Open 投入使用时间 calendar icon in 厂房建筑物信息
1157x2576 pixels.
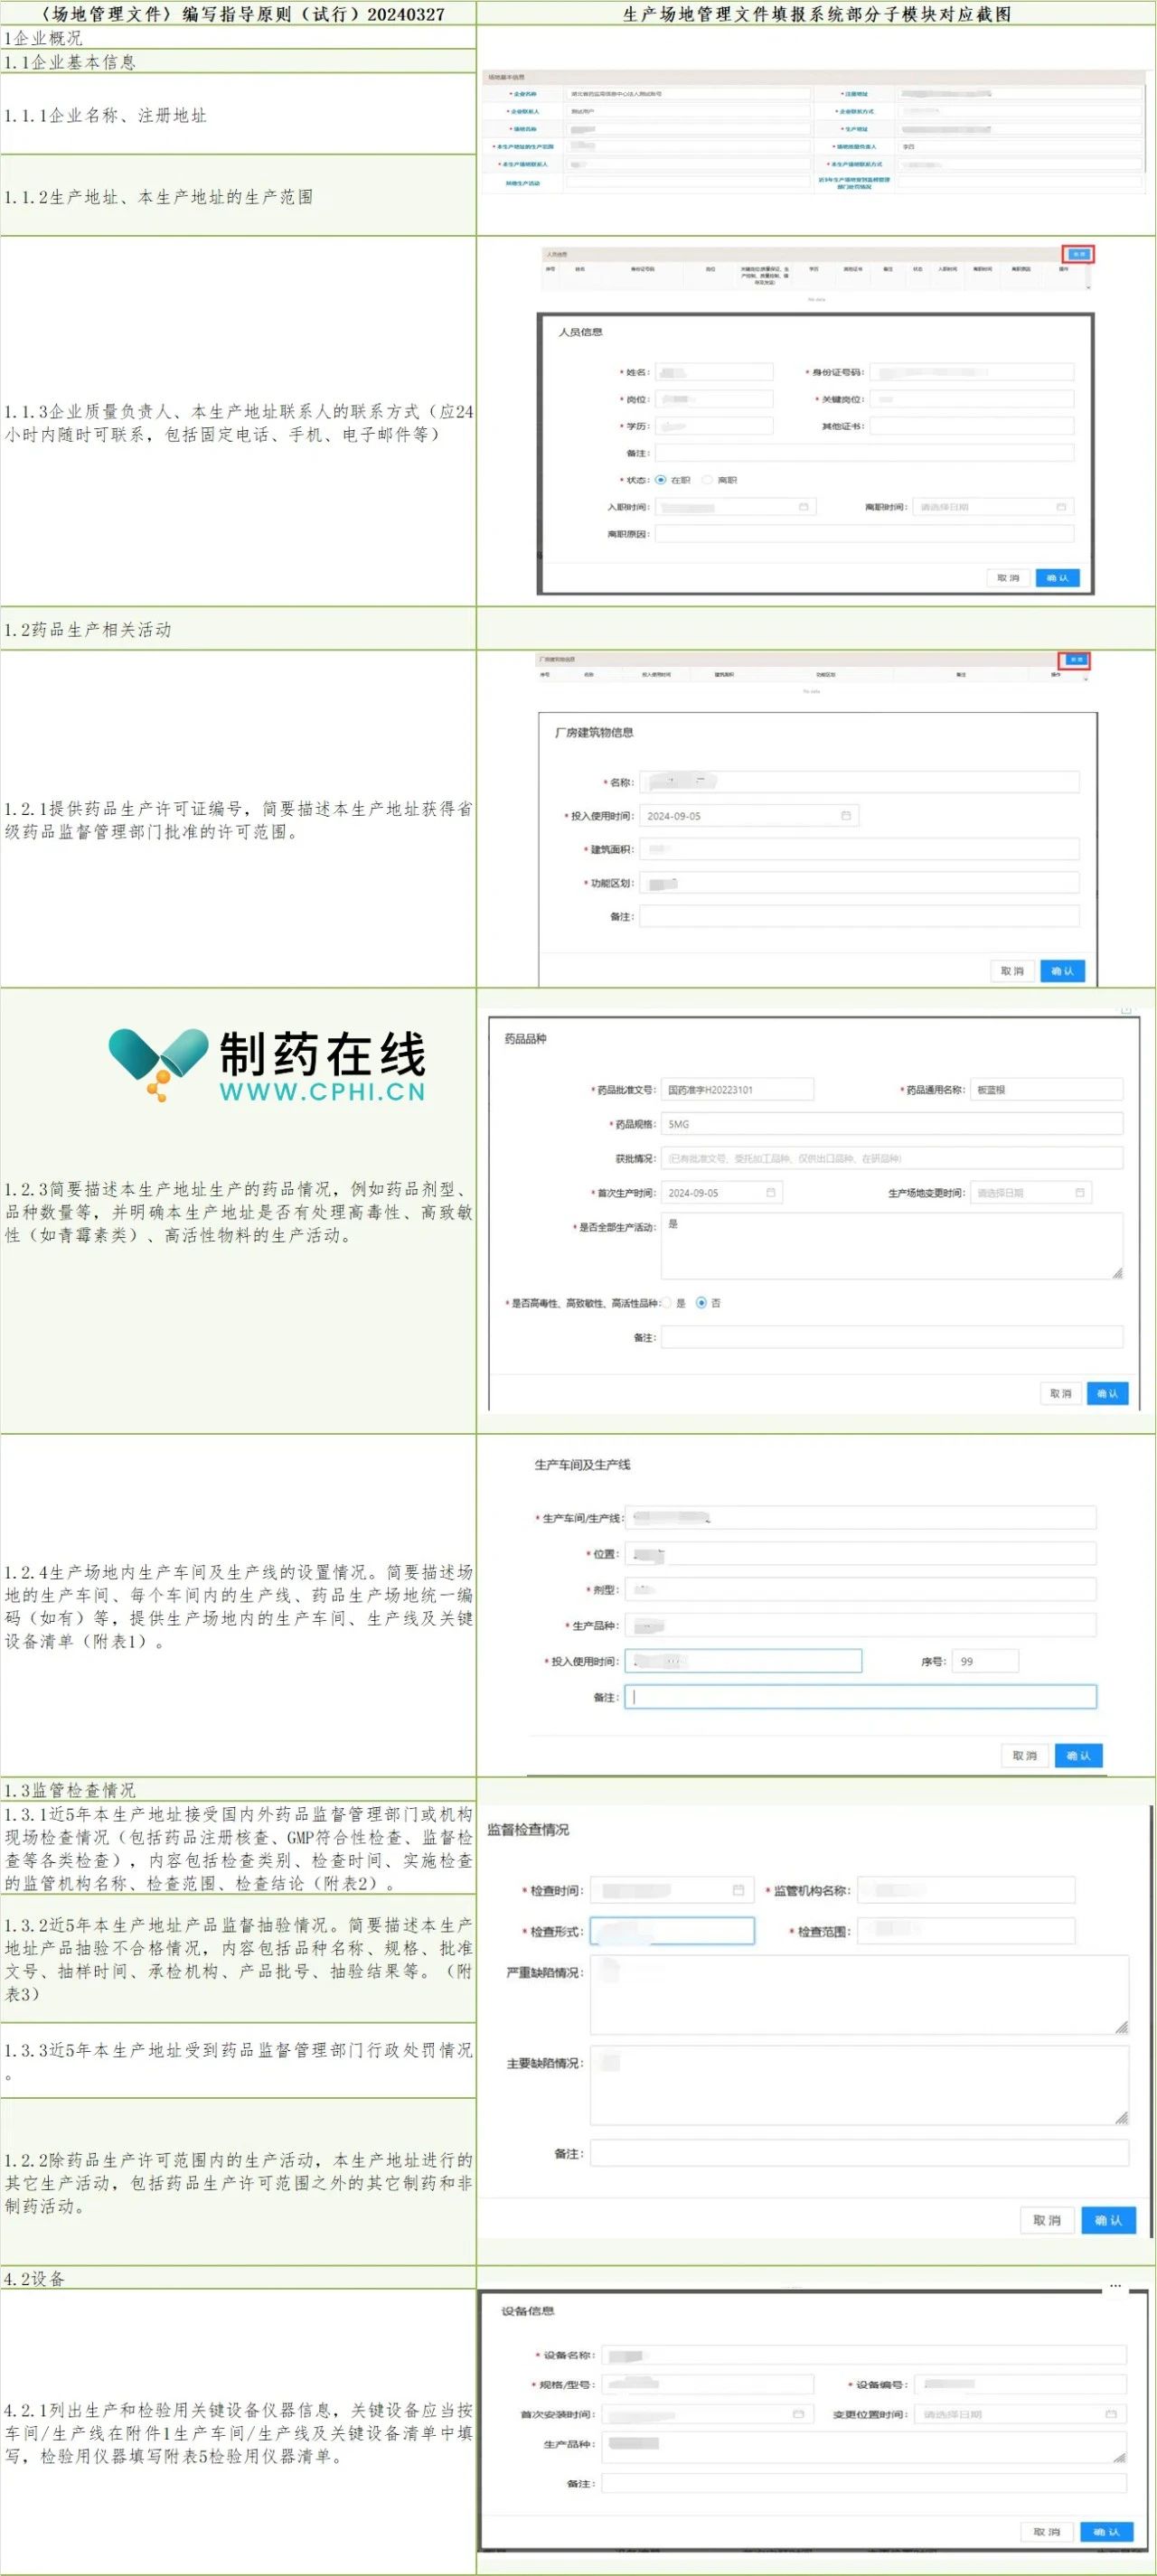pos(845,816)
